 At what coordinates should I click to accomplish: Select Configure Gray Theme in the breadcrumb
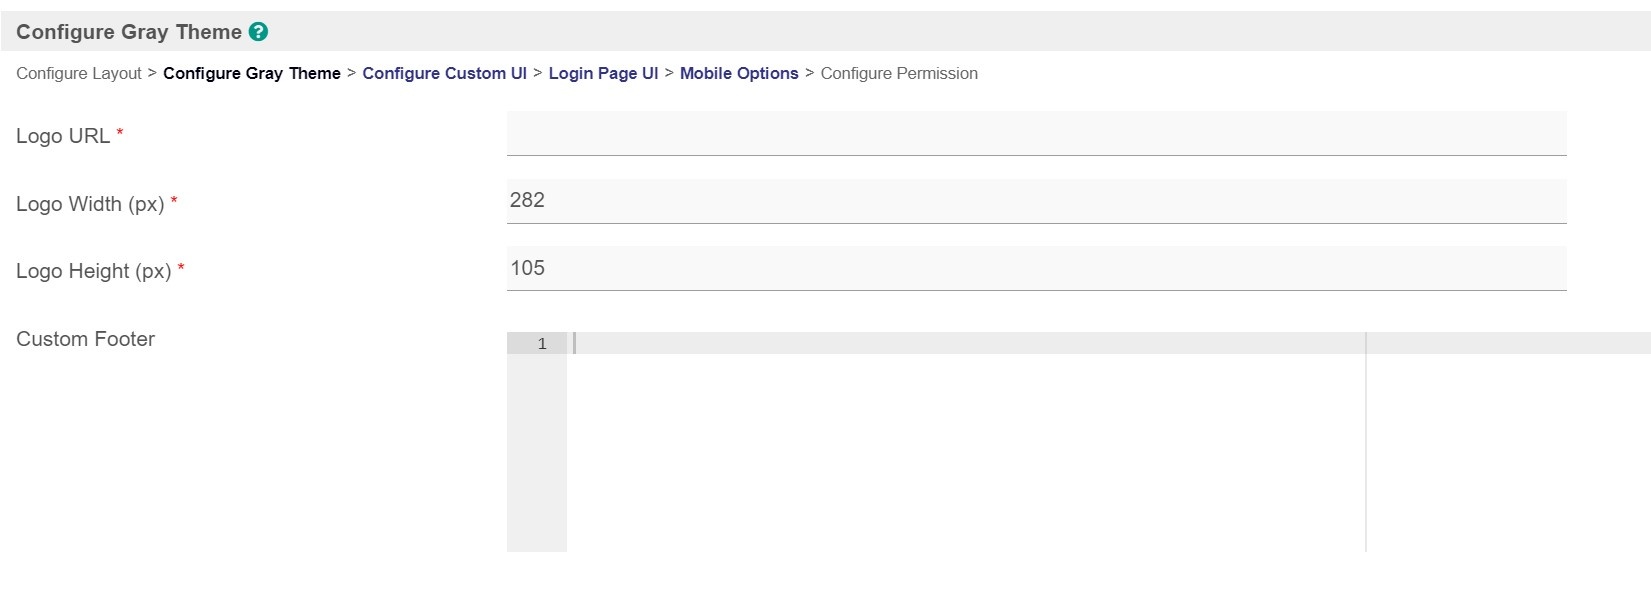(x=252, y=74)
